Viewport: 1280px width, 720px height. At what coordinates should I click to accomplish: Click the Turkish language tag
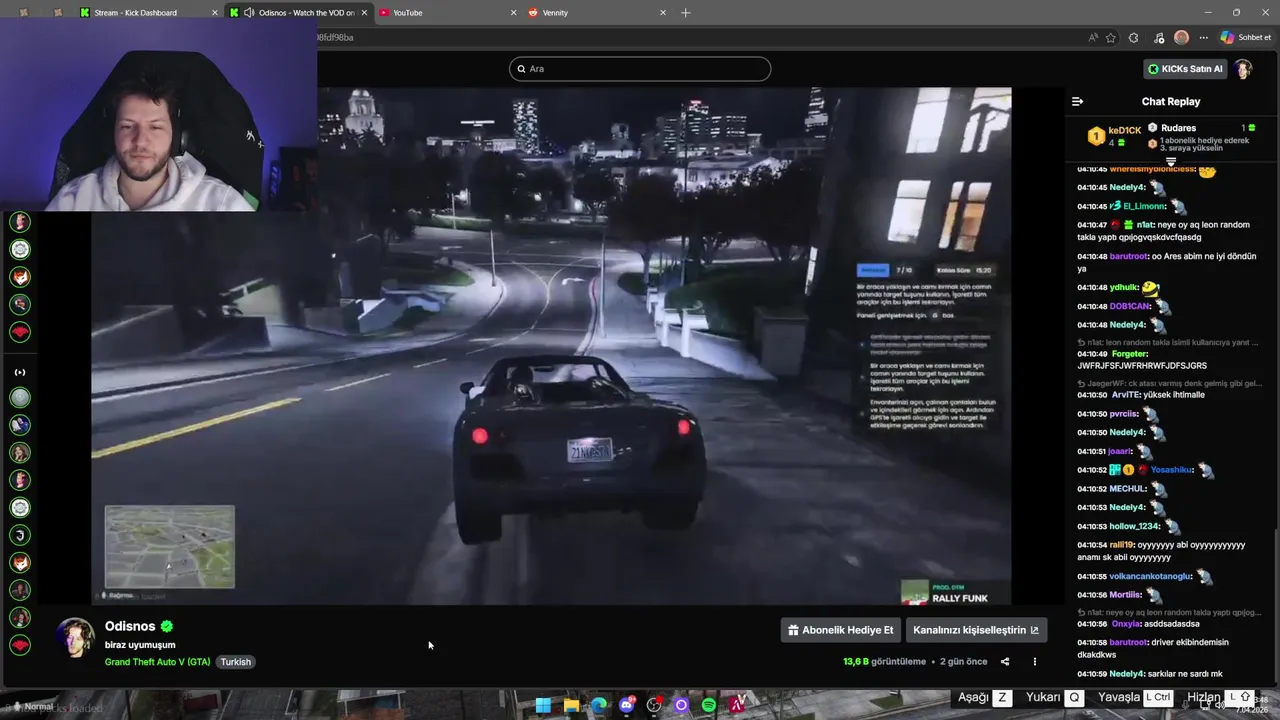tap(236, 662)
